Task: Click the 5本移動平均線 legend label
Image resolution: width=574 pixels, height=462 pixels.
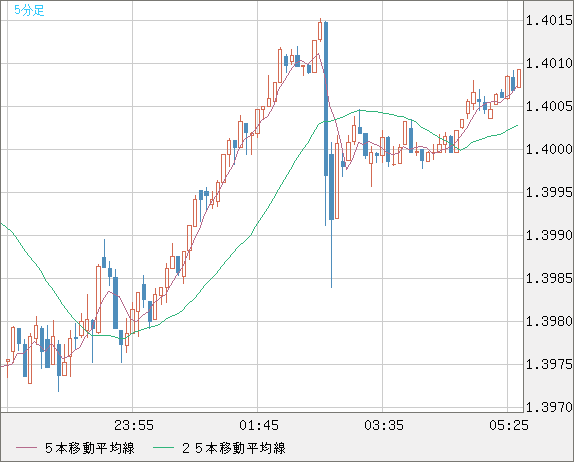Action: coord(90,448)
